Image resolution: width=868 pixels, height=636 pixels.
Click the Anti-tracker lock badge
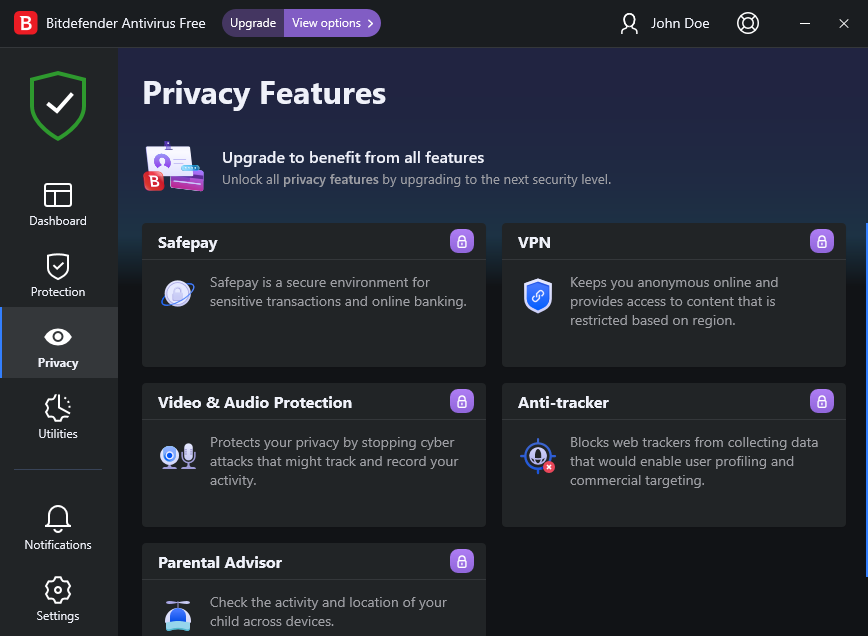[x=821, y=401]
